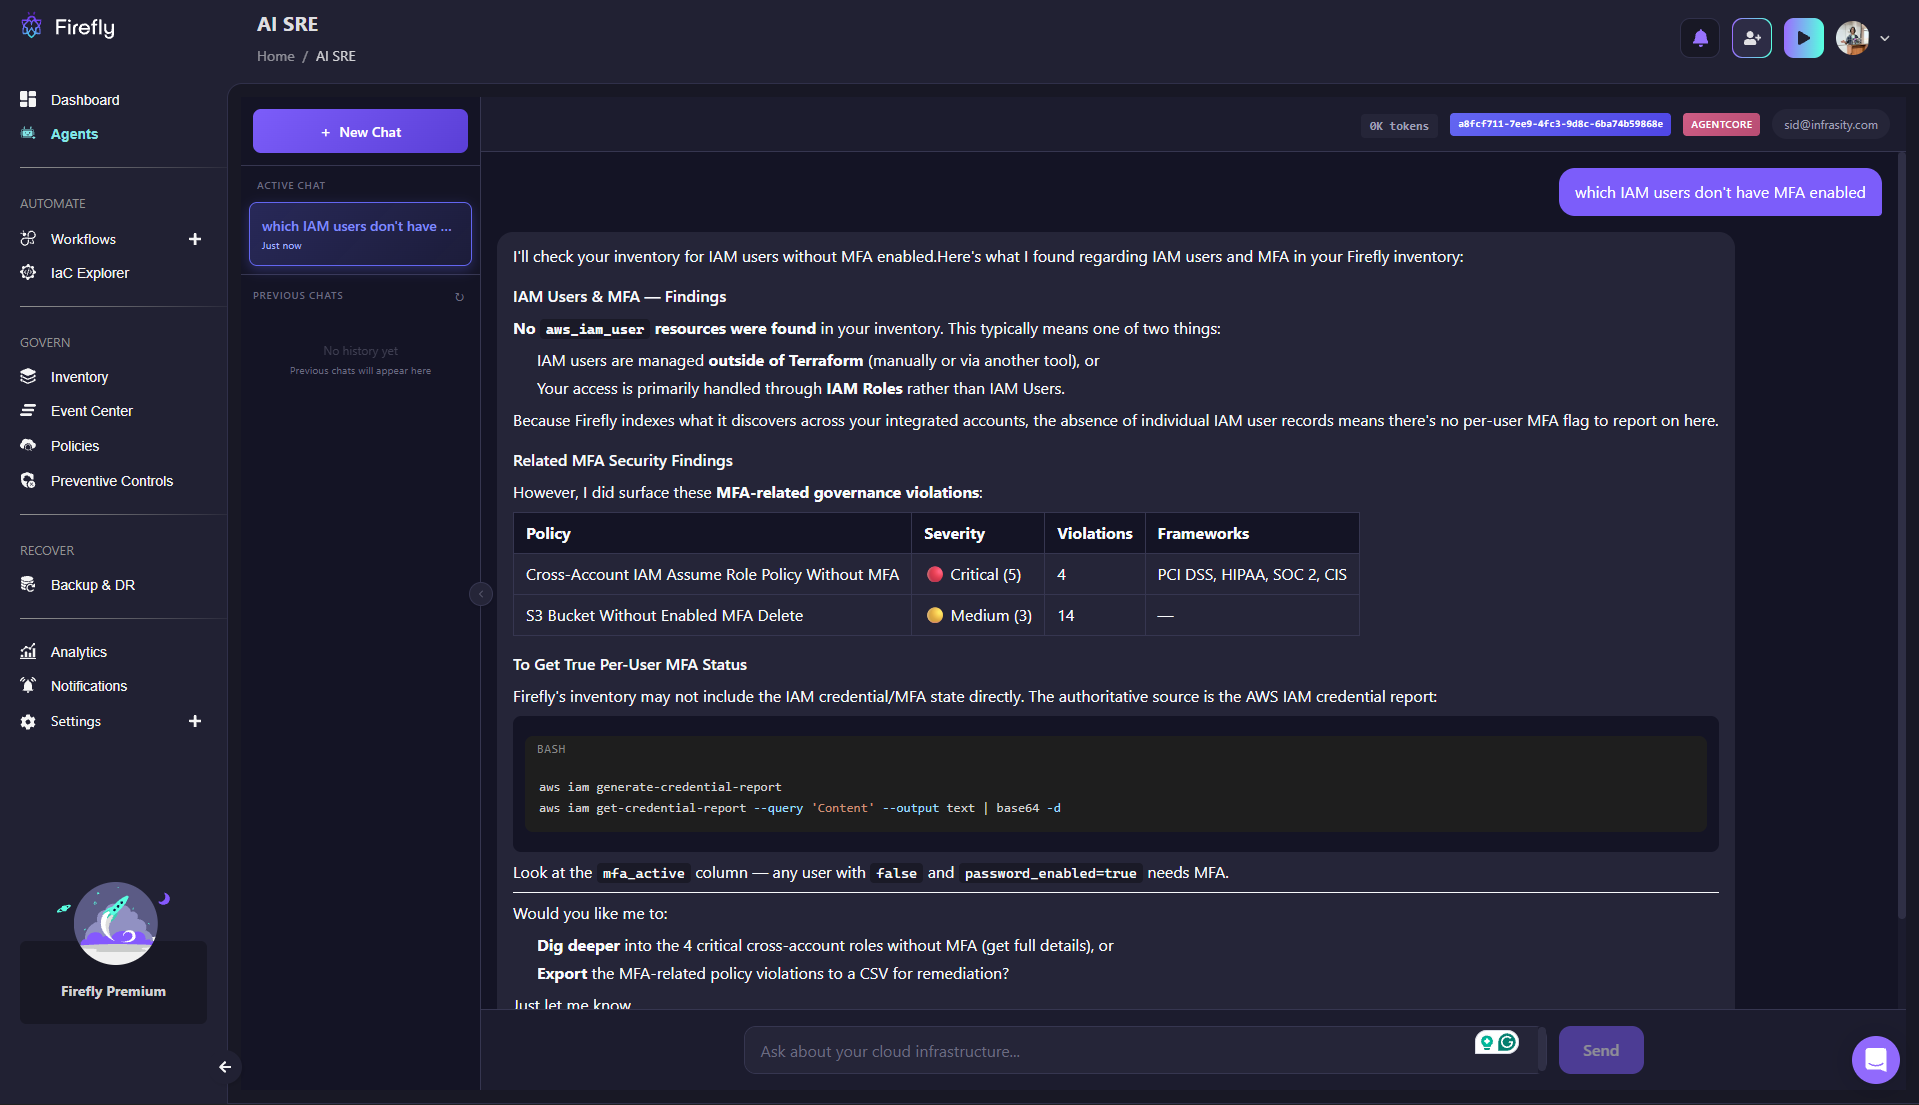This screenshot has width=1919, height=1105.
Task: Collapse the chat list panel arrow
Action: point(481,594)
